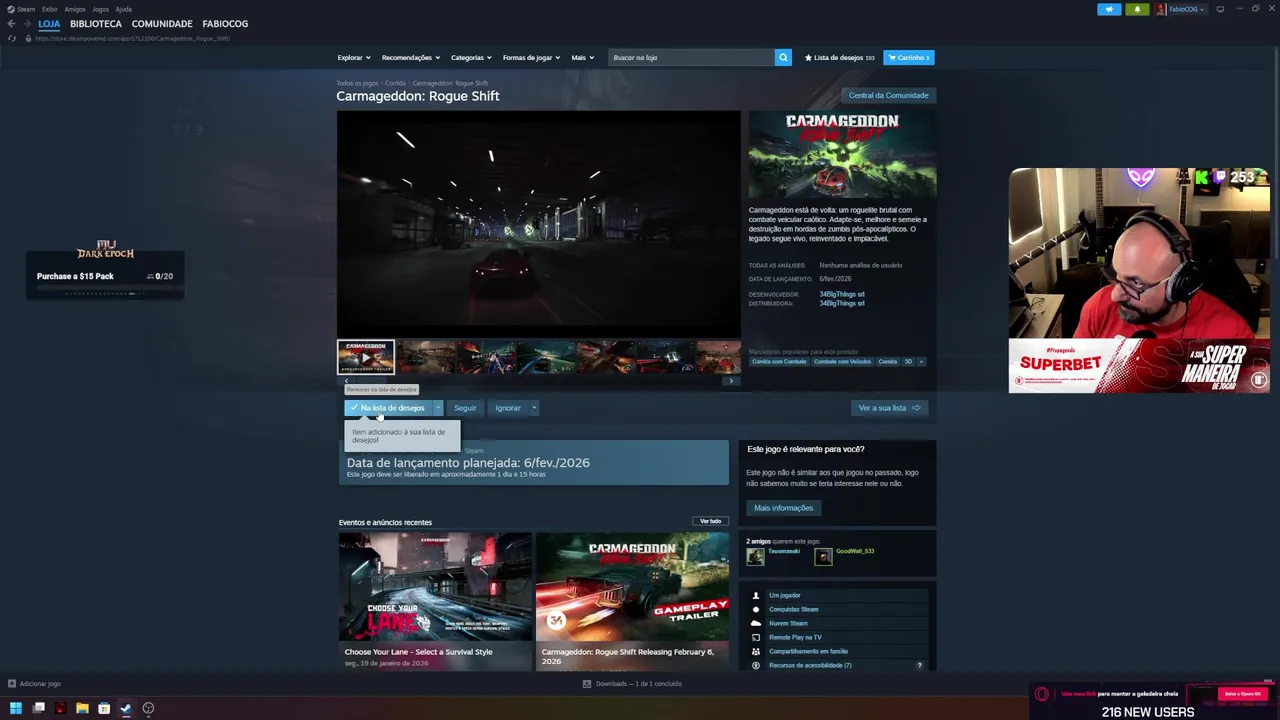This screenshot has height=720, width=1280.
Task: Click the Carmageddon capsule header image
Action: click(842, 155)
